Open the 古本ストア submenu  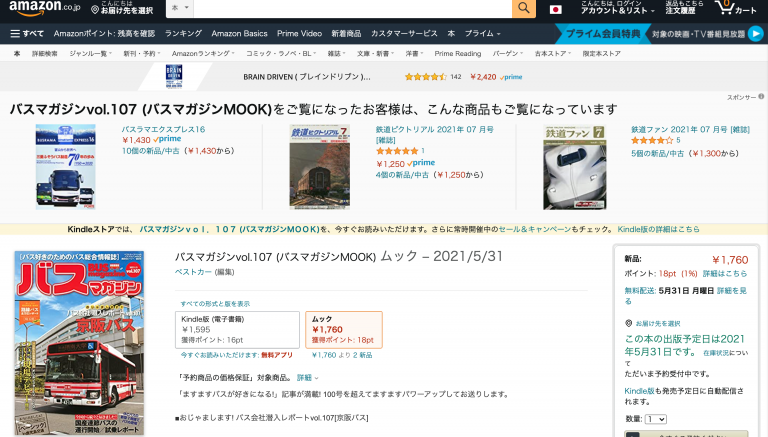[552, 53]
